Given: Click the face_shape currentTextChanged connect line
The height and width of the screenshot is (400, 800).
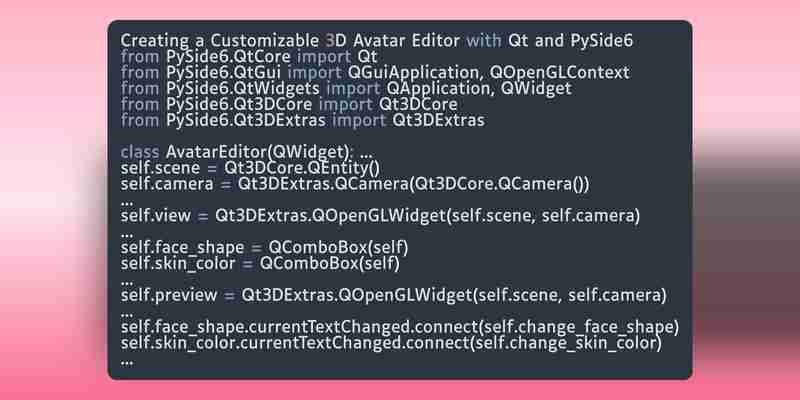Looking at the screenshot, I should pyautogui.click(x=399, y=328).
